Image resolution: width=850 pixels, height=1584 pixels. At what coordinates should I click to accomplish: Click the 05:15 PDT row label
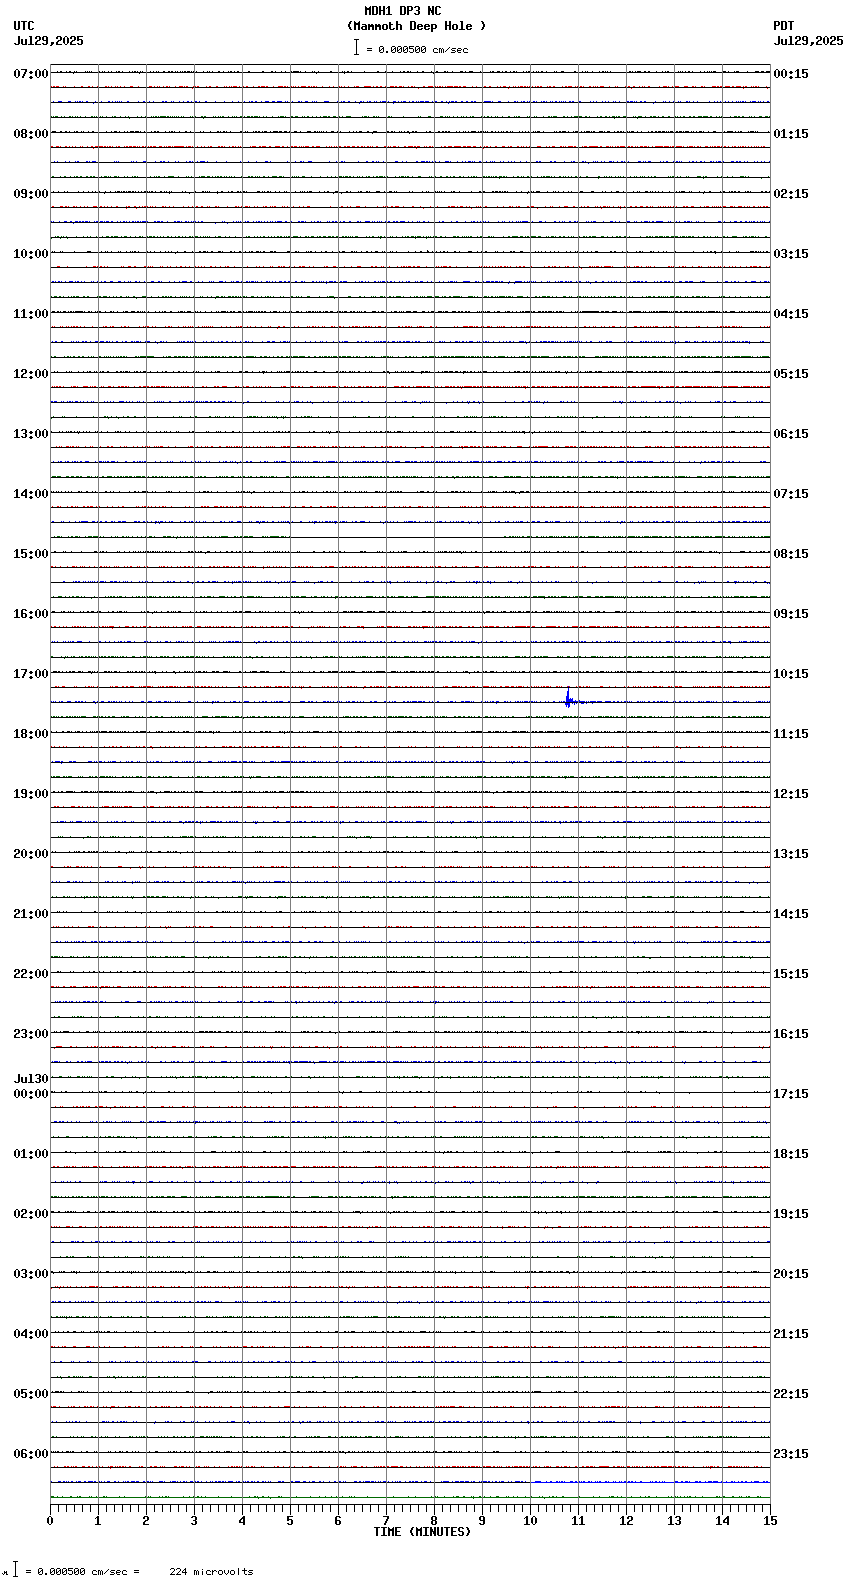791,374
